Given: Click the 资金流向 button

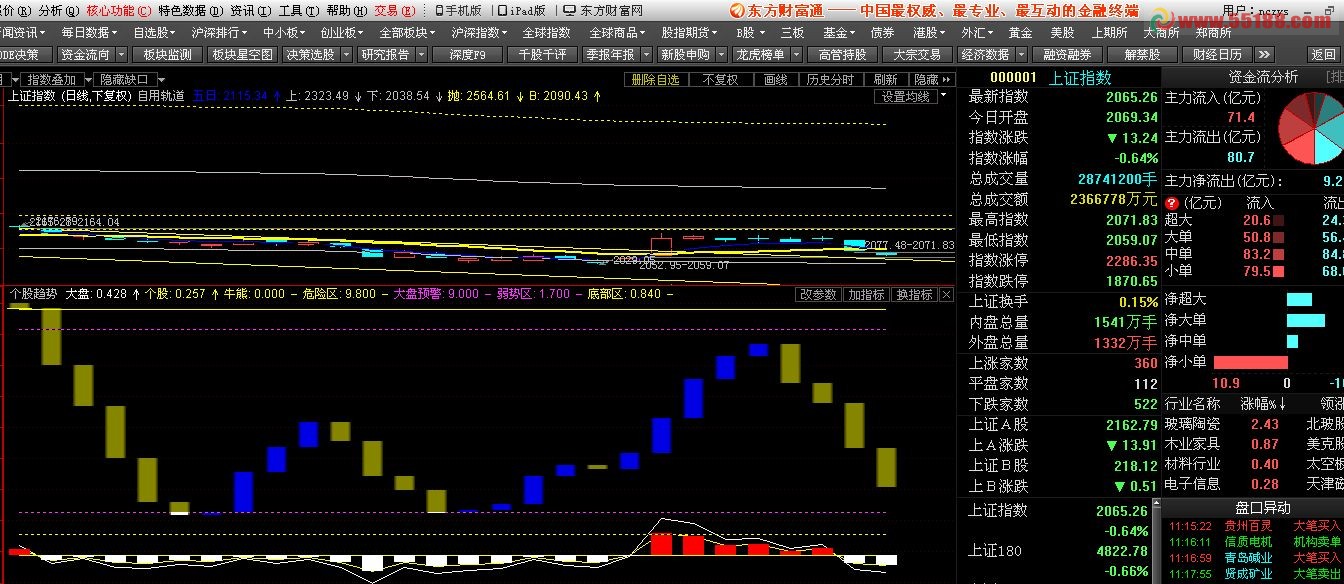Looking at the screenshot, I should click(85, 55).
